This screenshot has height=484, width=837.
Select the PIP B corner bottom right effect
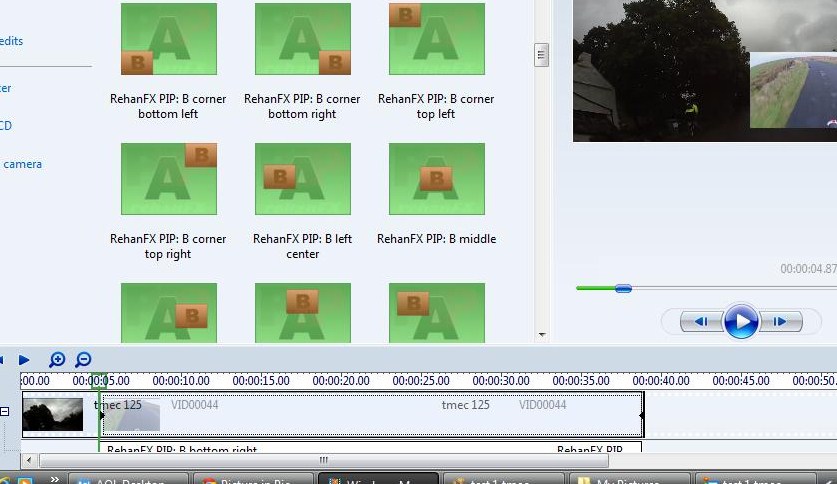[x=302, y=40]
